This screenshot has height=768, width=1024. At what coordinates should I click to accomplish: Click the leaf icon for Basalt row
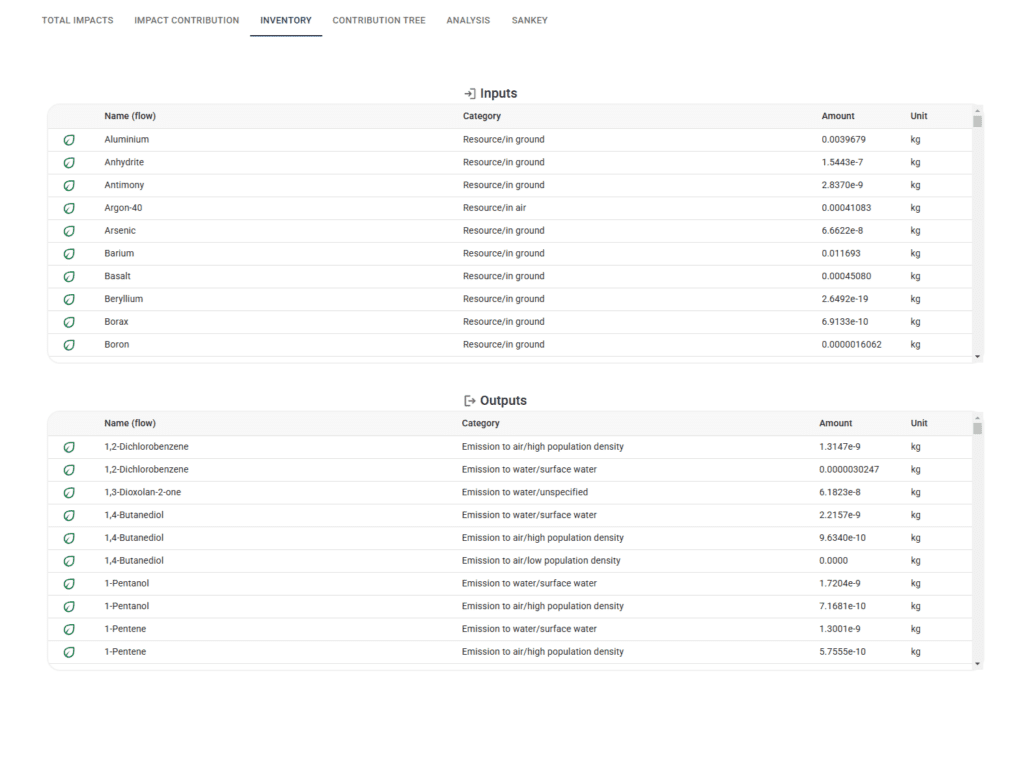(69, 277)
